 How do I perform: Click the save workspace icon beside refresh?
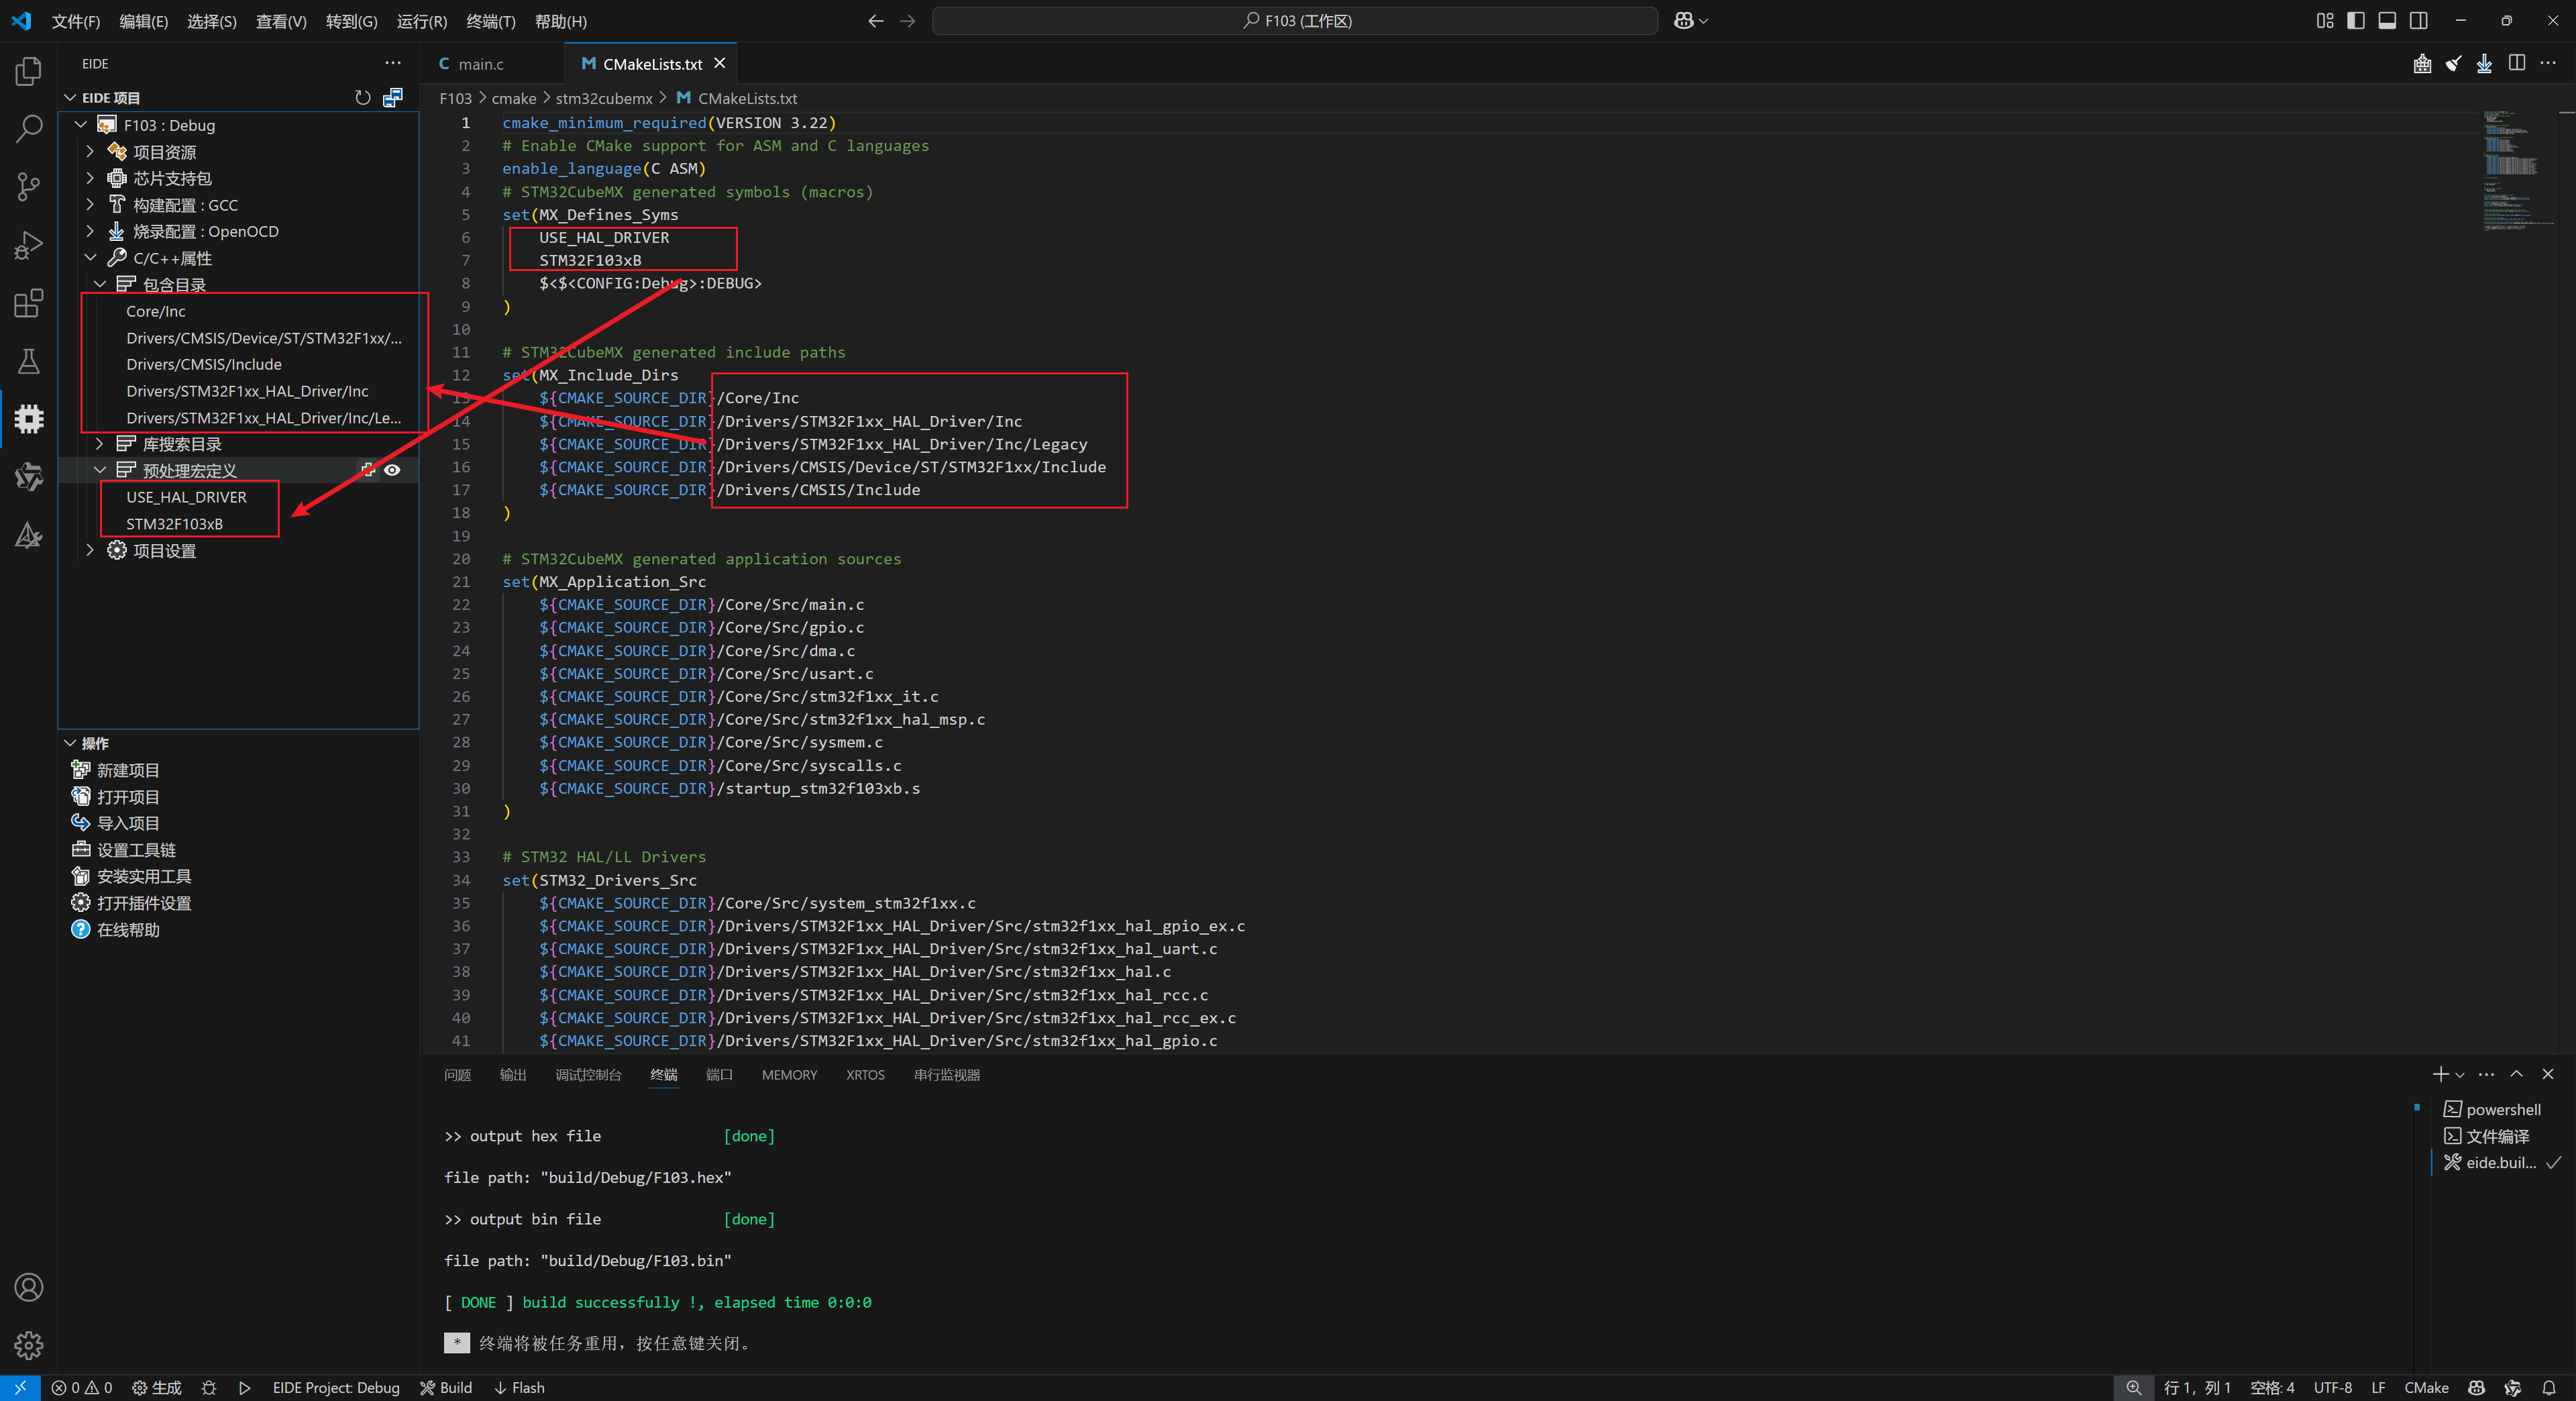pyautogui.click(x=393, y=97)
